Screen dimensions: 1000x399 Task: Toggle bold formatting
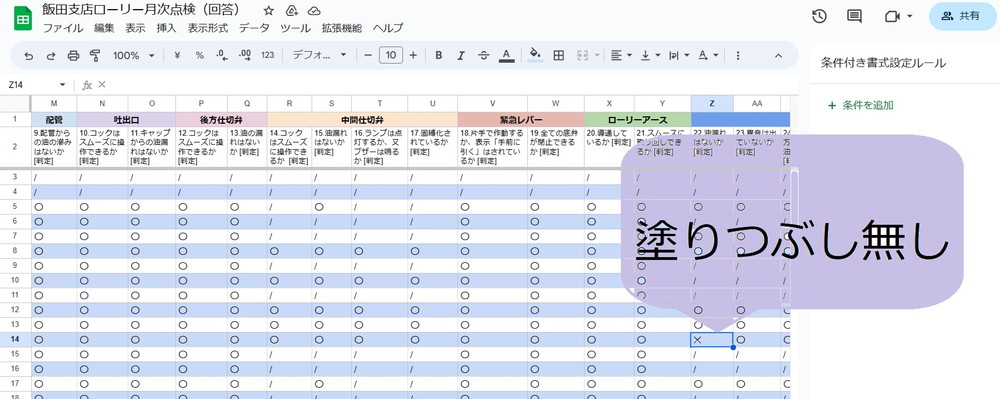coord(439,55)
